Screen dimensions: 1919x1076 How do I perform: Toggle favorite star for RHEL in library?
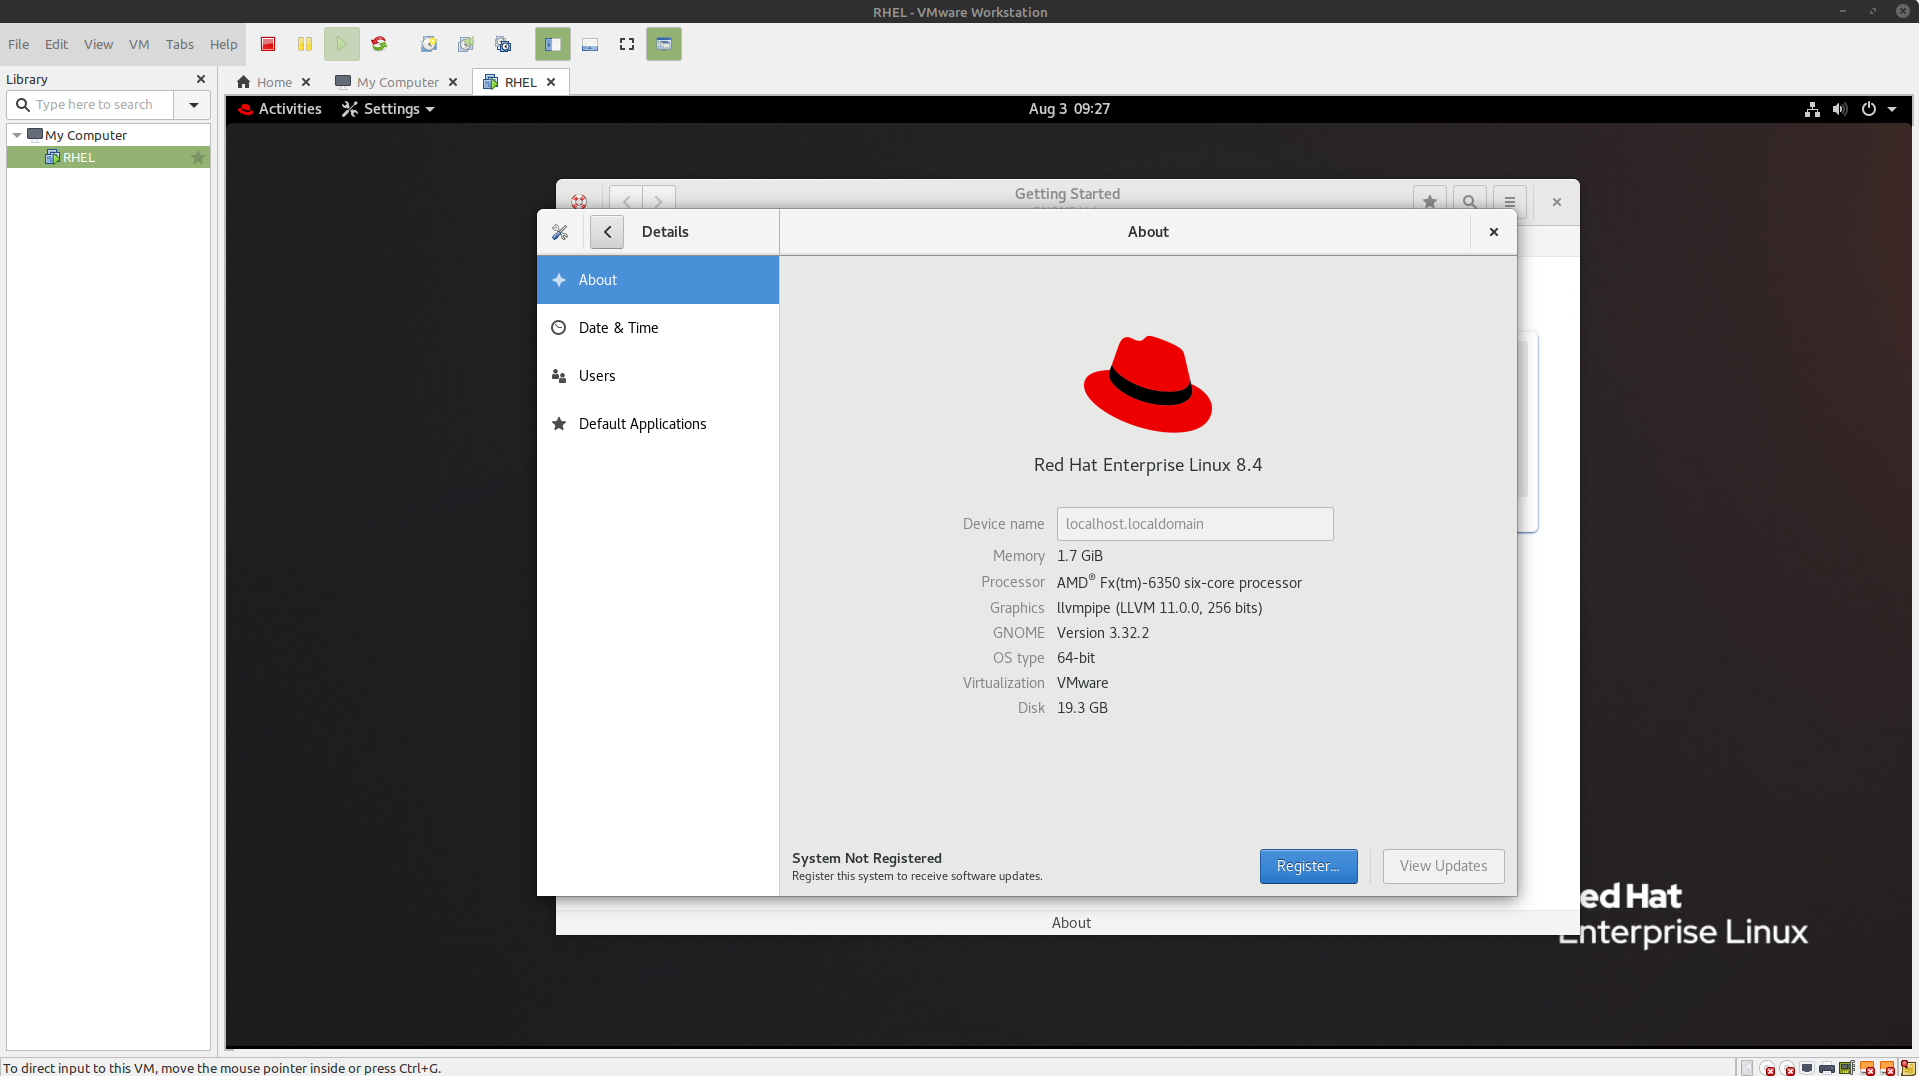click(198, 157)
